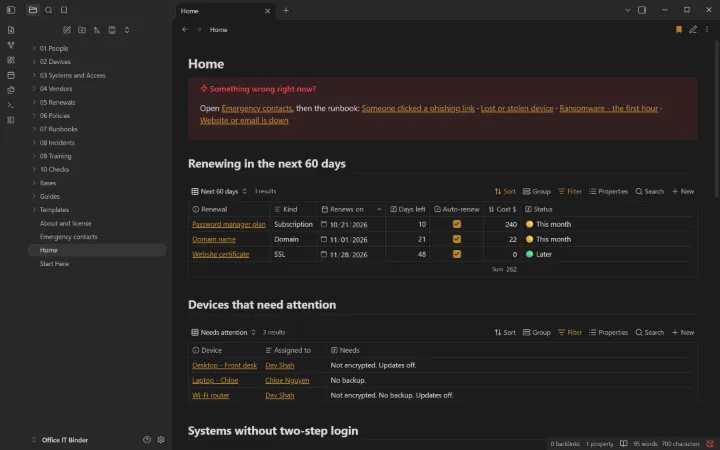Toggle auto-renew checkbox for Password manager plan
720x450 pixels.
(x=456, y=224)
